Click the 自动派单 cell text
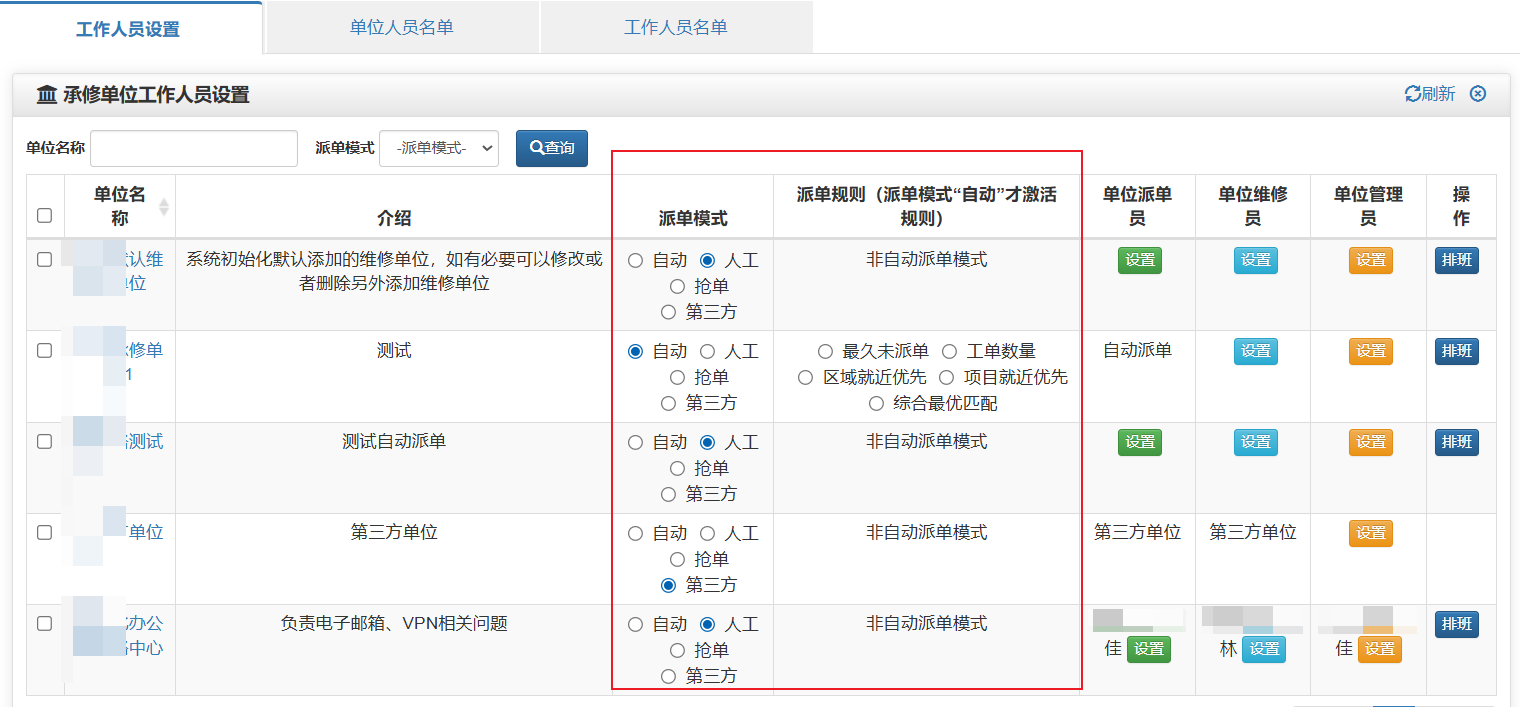Screen dimensions: 1520x707 [x=1137, y=350]
